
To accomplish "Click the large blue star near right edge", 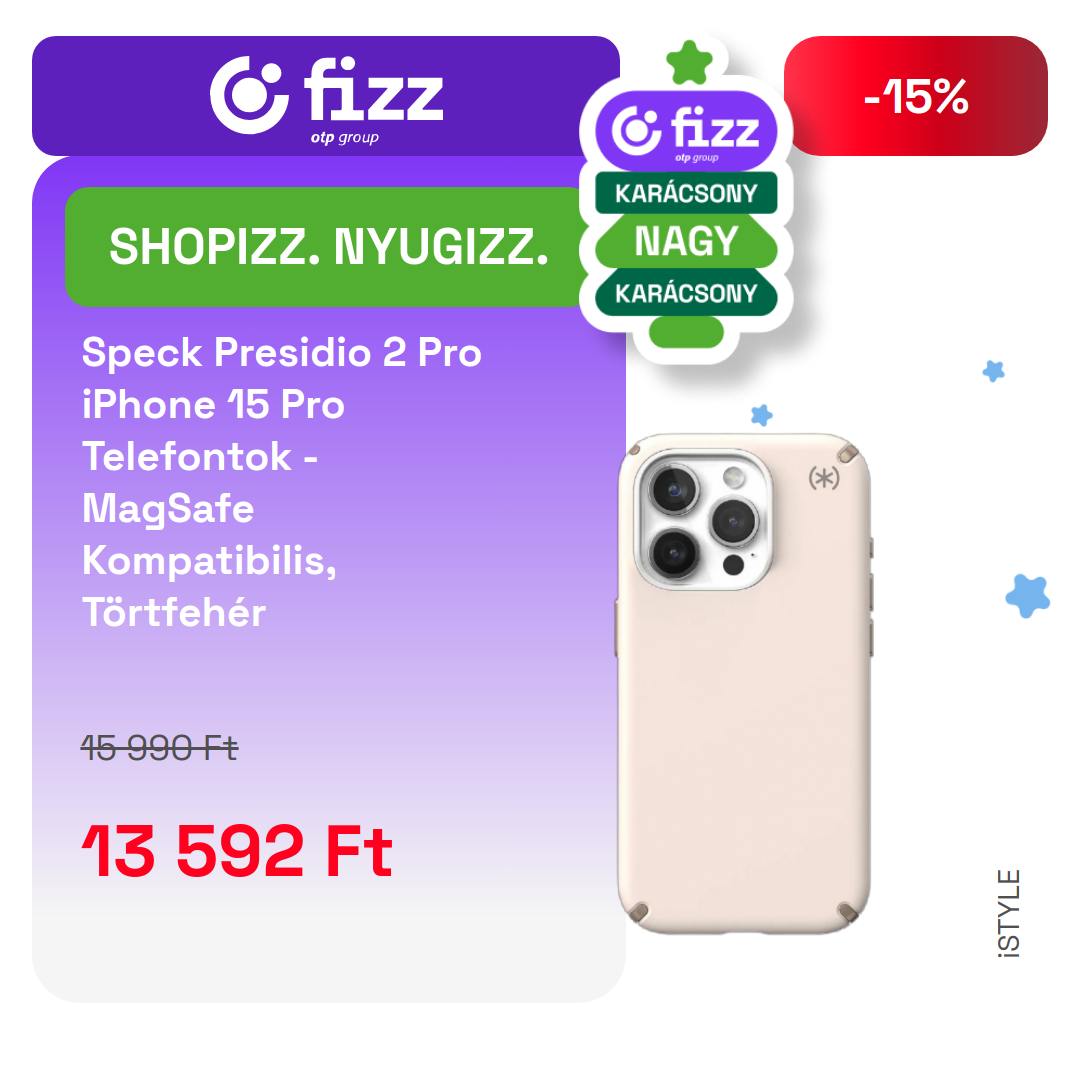I will (x=1028, y=596).
